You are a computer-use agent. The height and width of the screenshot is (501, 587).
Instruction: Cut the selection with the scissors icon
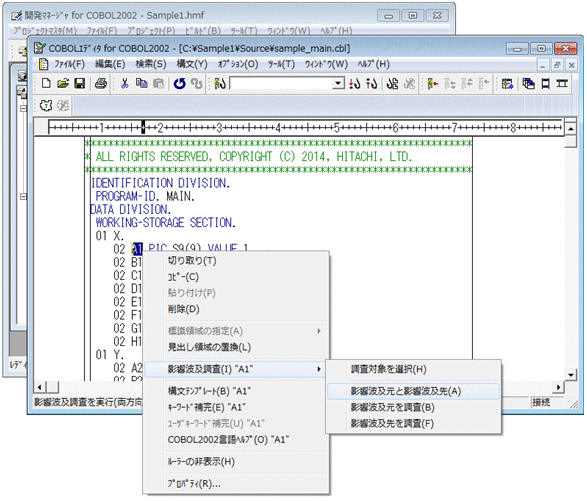click(x=125, y=83)
